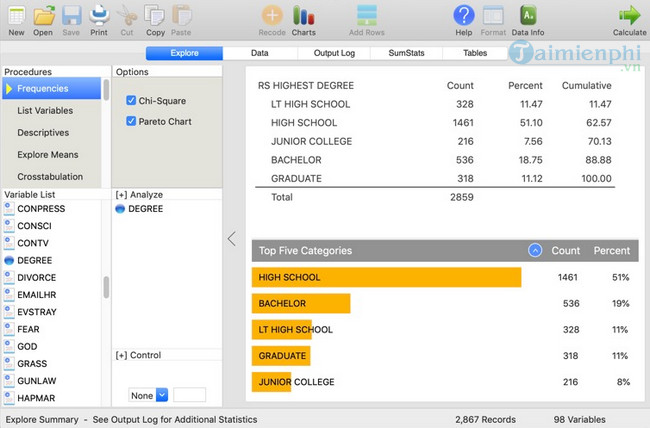Run the Calculate arrow button
This screenshot has width=650, height=428.
click(629, 16)
